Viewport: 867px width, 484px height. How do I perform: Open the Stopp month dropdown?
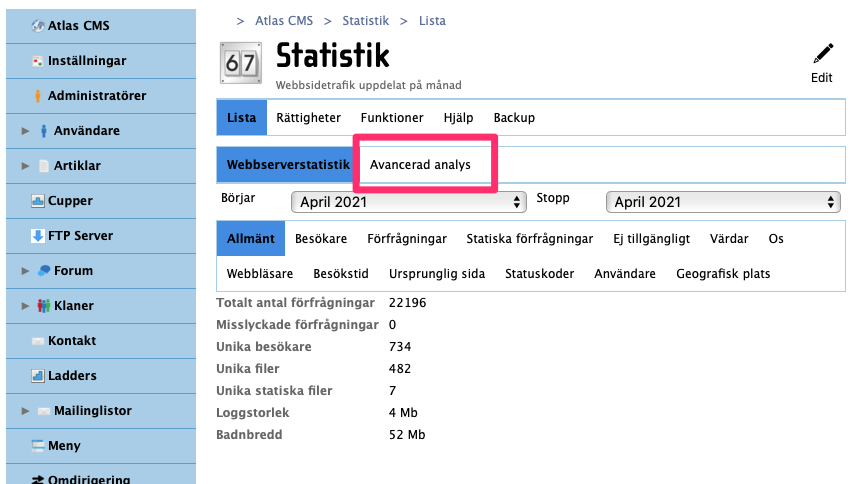tap(722, 202)
